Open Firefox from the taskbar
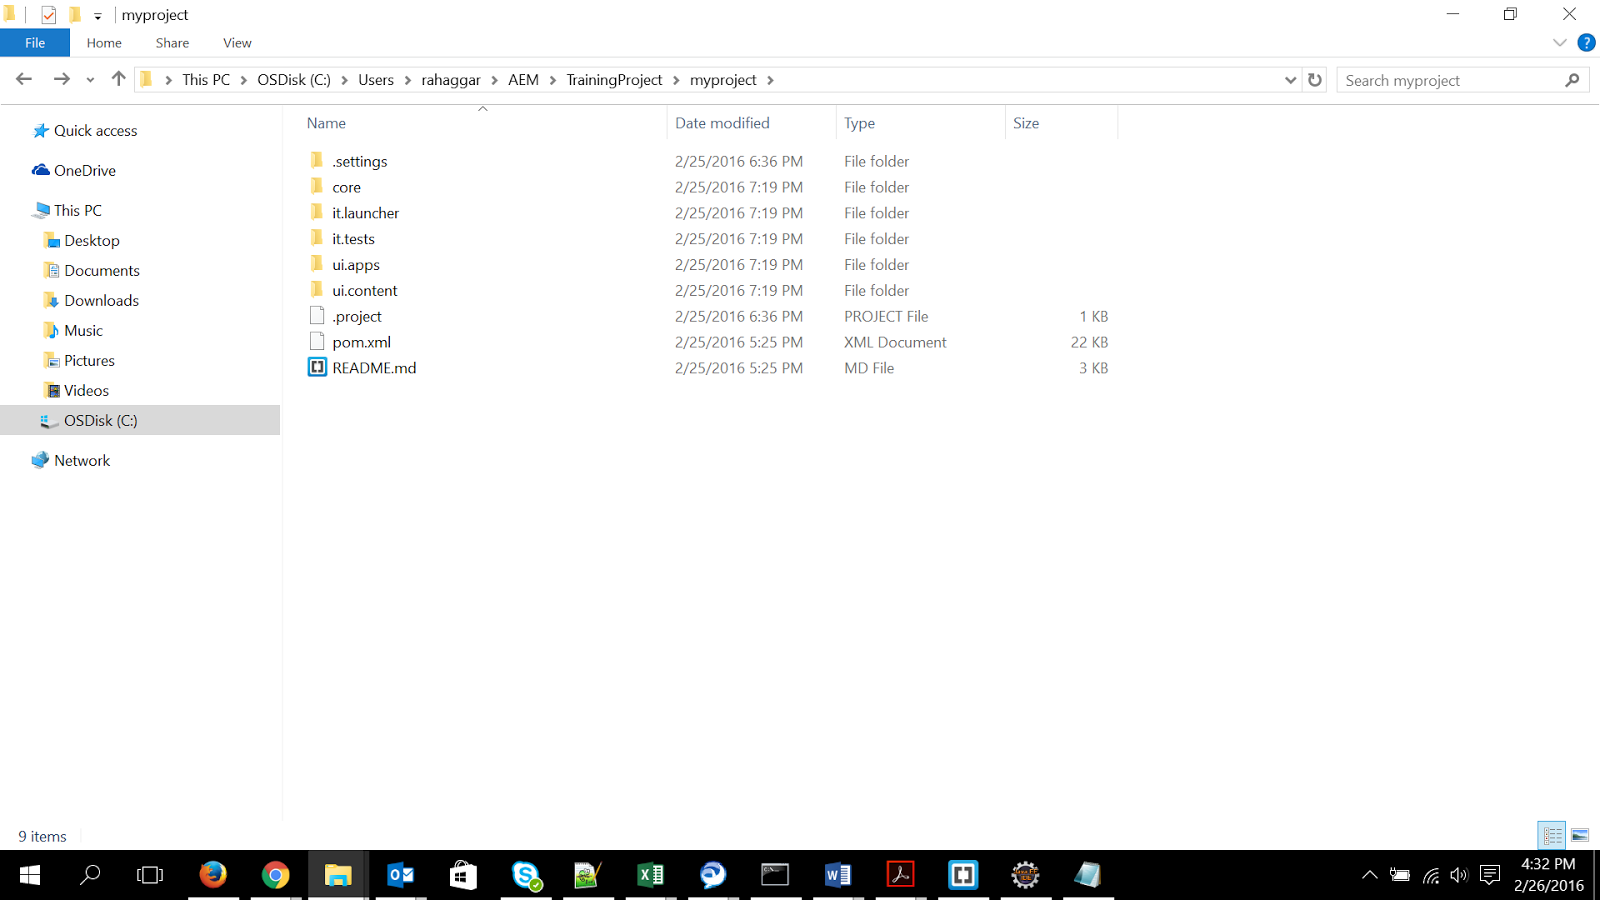Viewport: 1600px width, 900px height. (213, 875)
